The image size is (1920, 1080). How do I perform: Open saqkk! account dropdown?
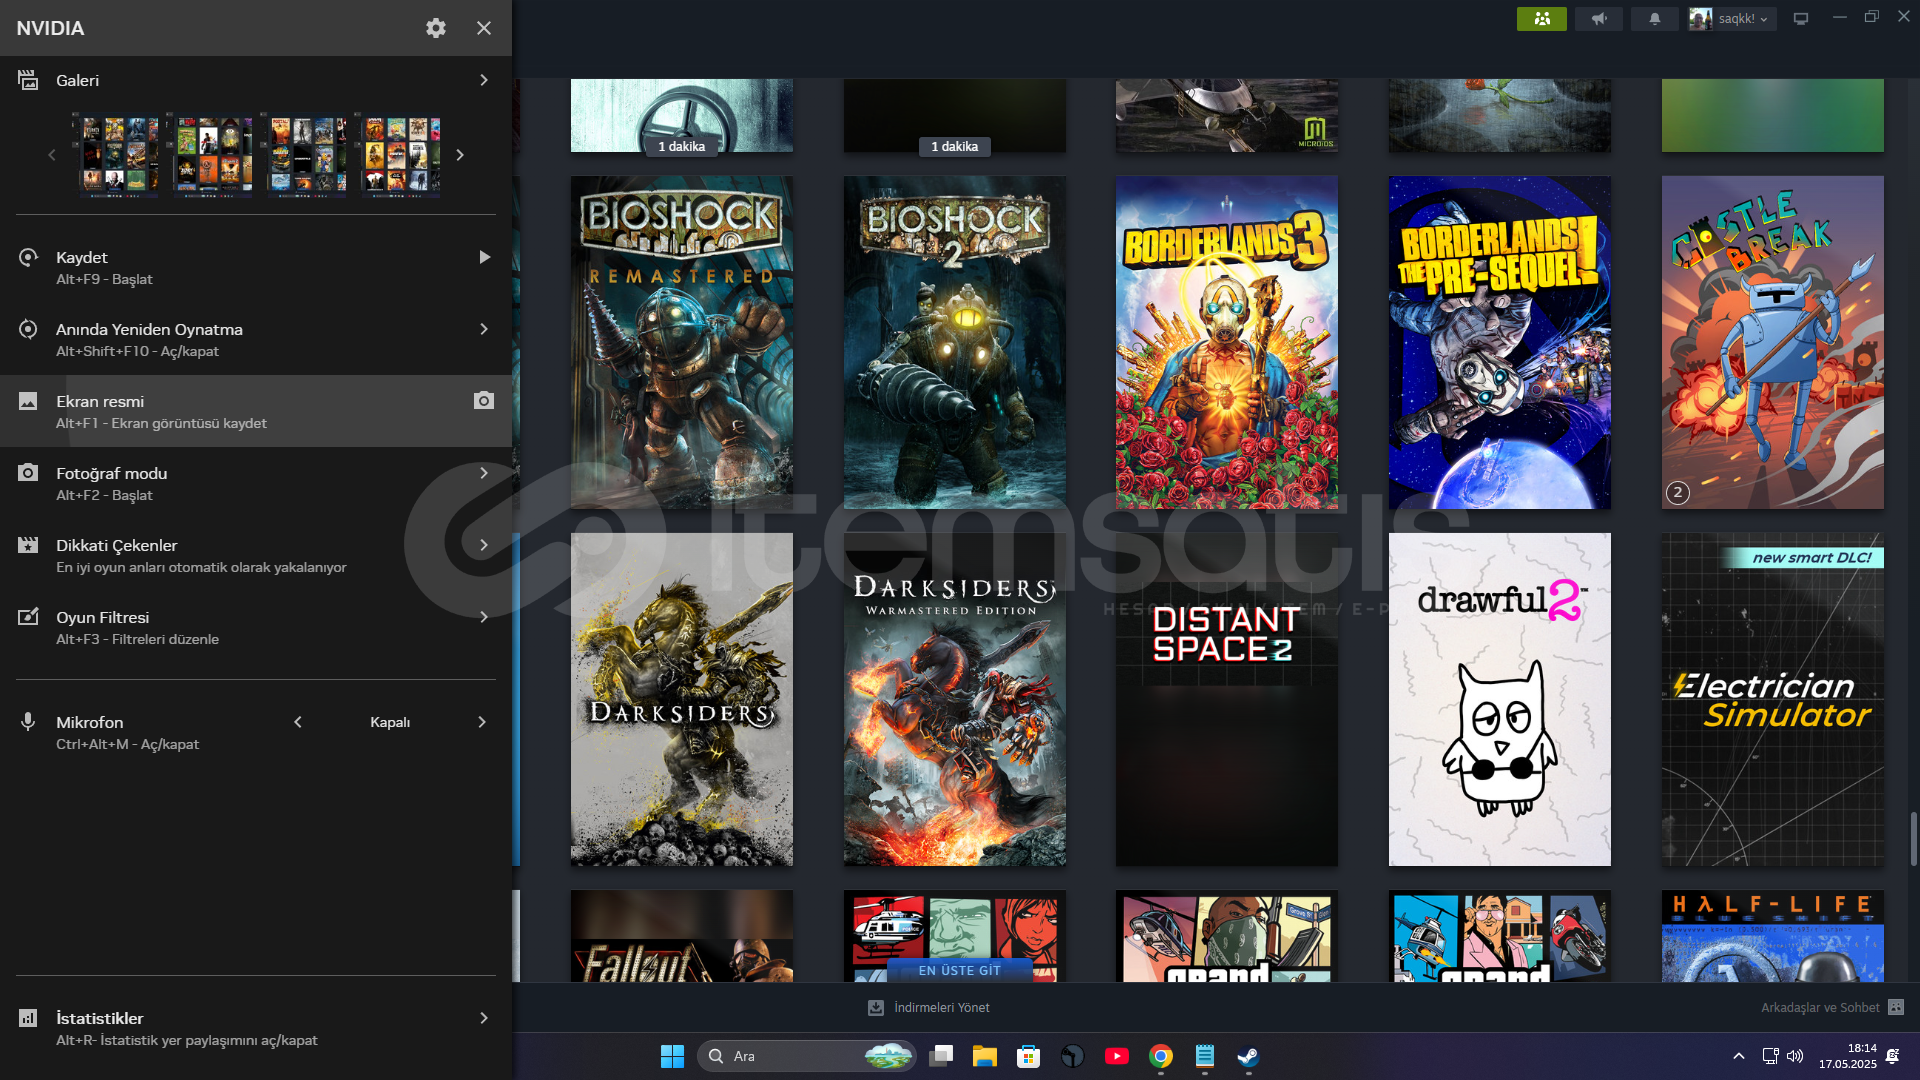(x=1732, y=19)
